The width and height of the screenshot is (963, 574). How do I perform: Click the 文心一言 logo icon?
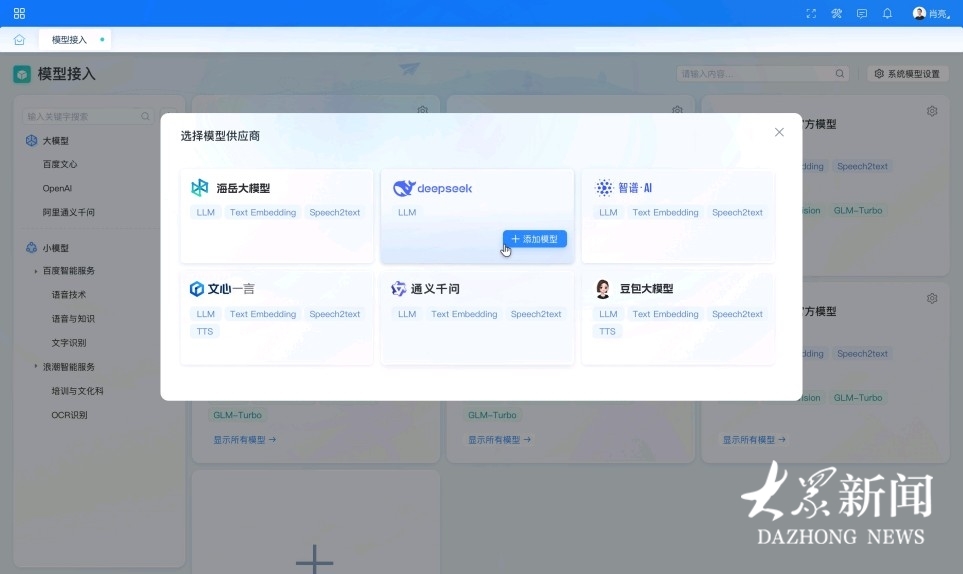197,289
